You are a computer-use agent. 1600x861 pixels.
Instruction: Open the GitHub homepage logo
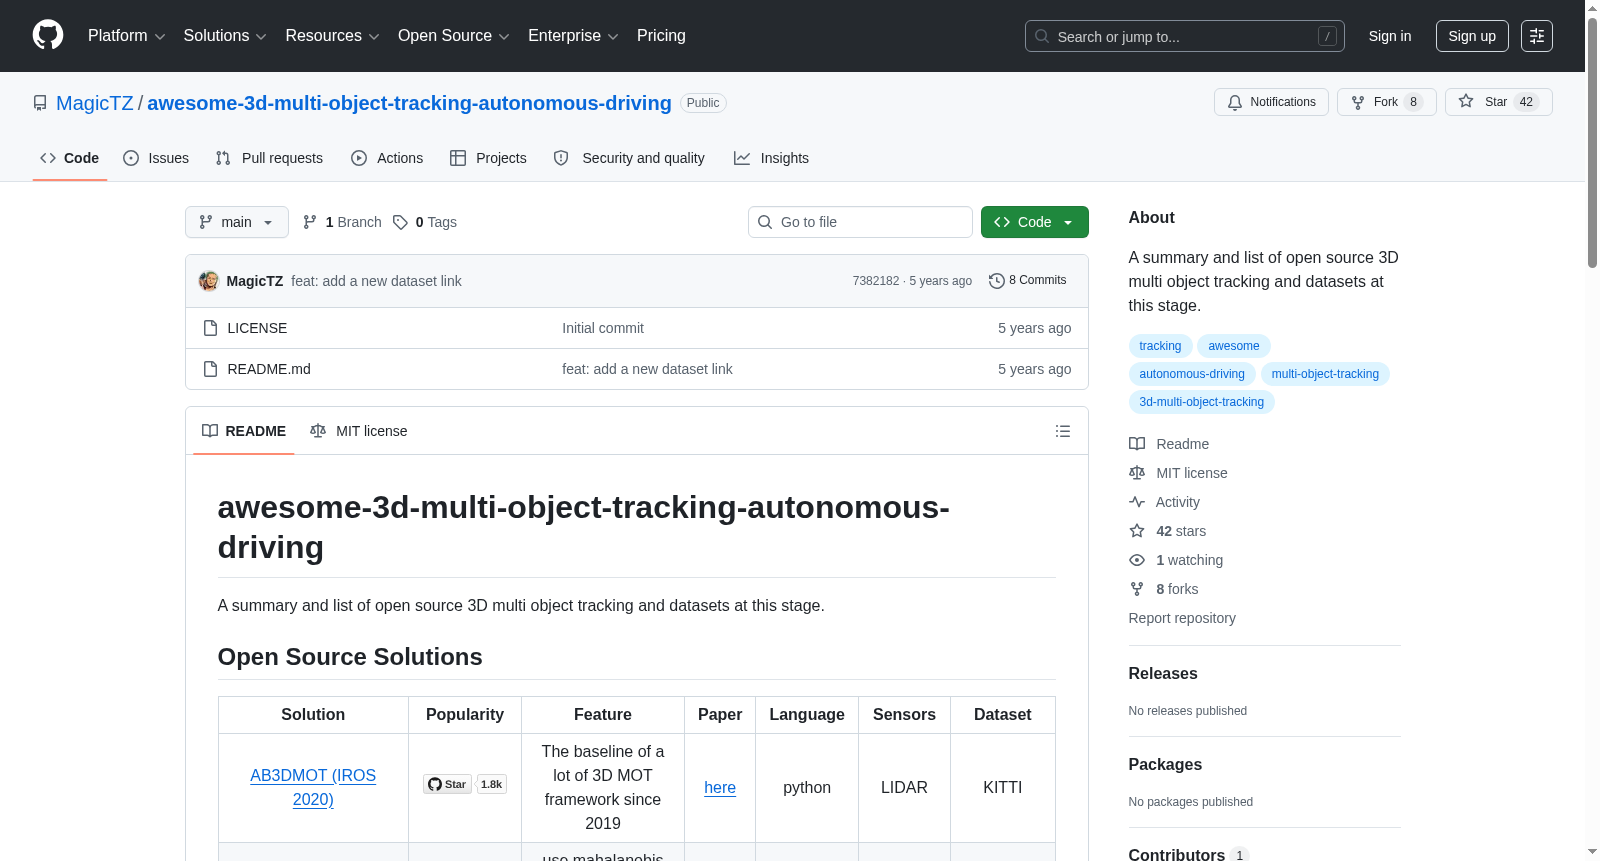tap(48, 35)
